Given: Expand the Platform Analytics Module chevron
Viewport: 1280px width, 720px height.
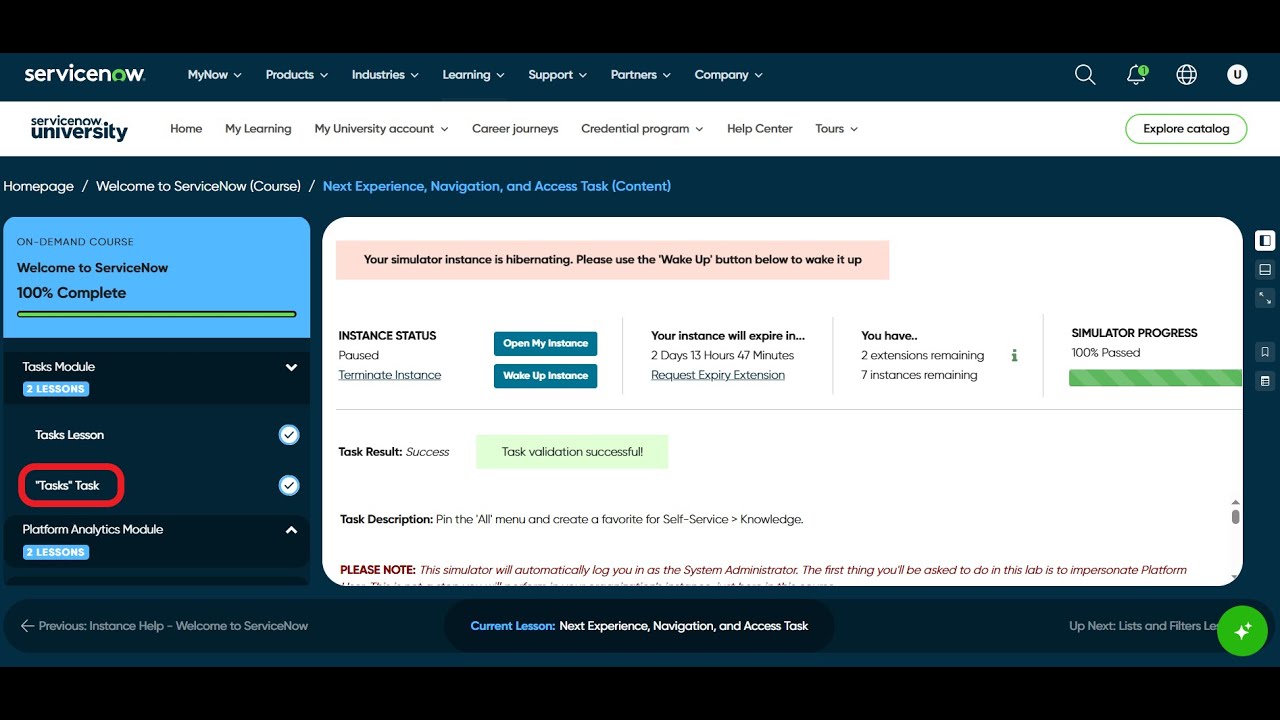Looking at the screenshot, I should point(291,530).
